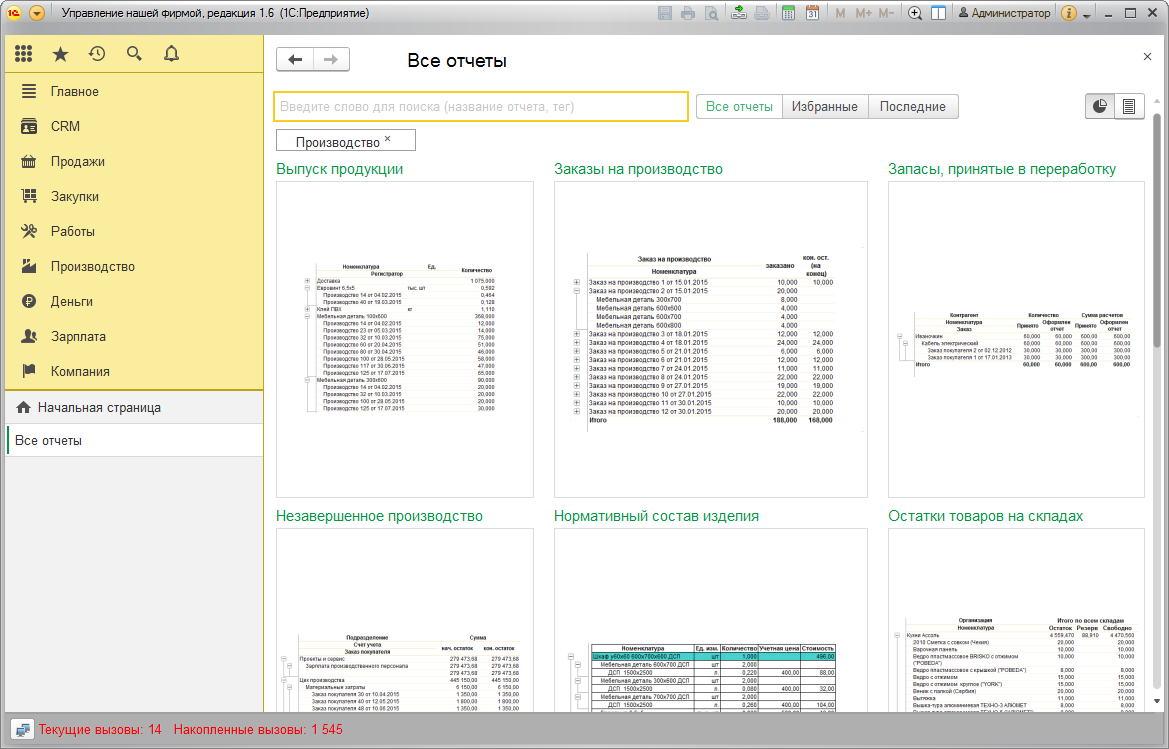Open notifications bell icon

tap(171, 54)
